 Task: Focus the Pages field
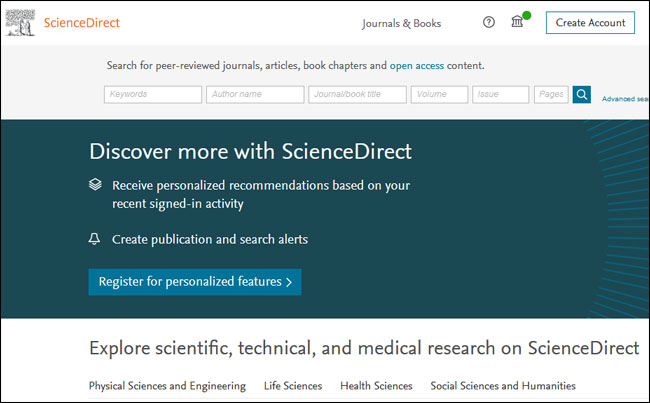point(551,95)
